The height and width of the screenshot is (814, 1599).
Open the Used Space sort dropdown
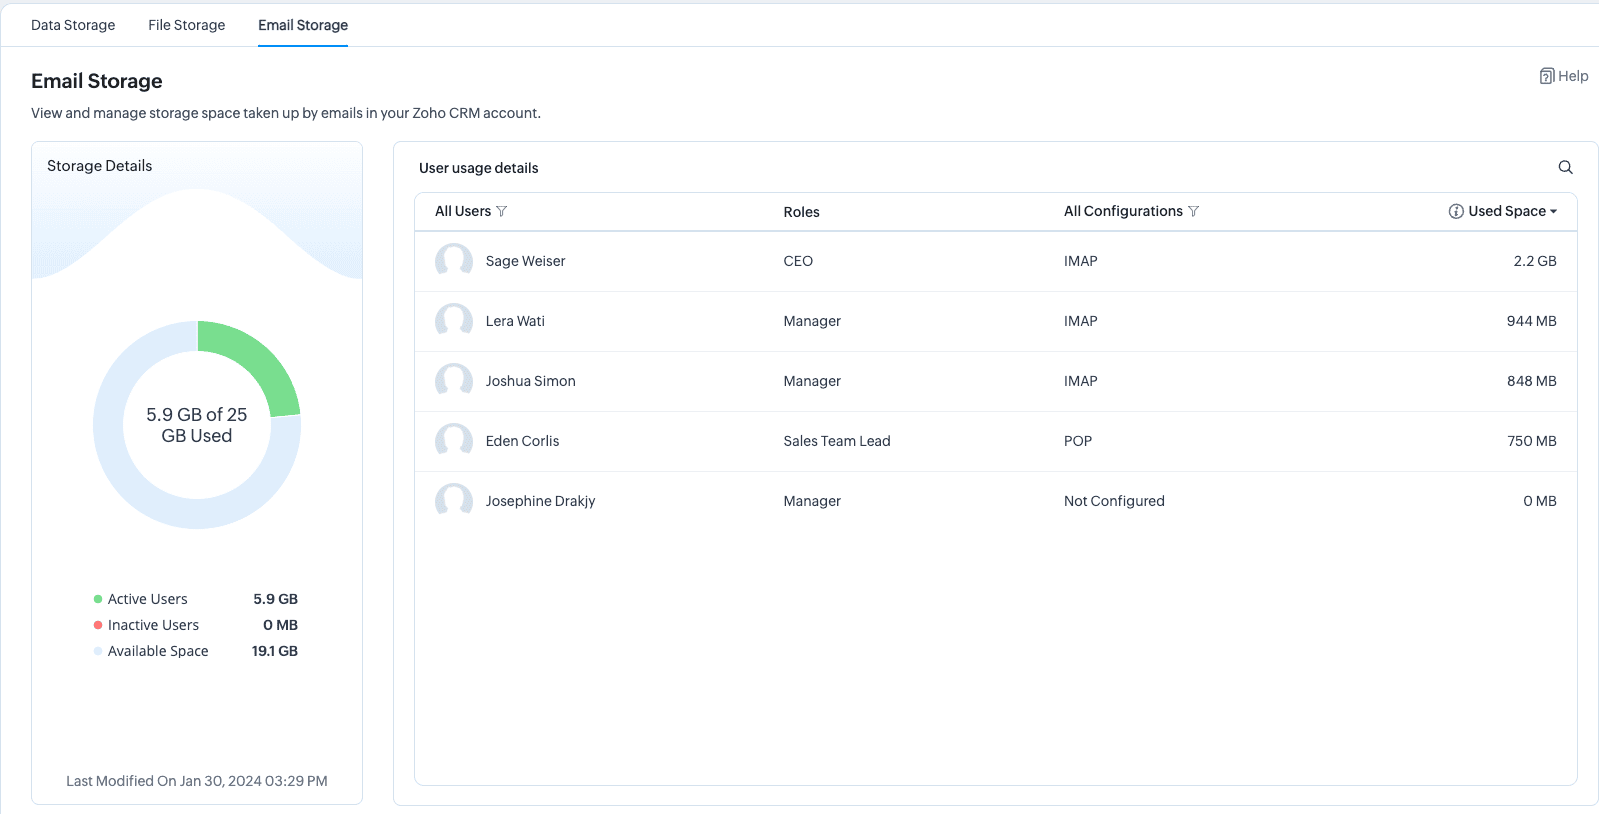pyautogui.click(x=1513, y=211)
